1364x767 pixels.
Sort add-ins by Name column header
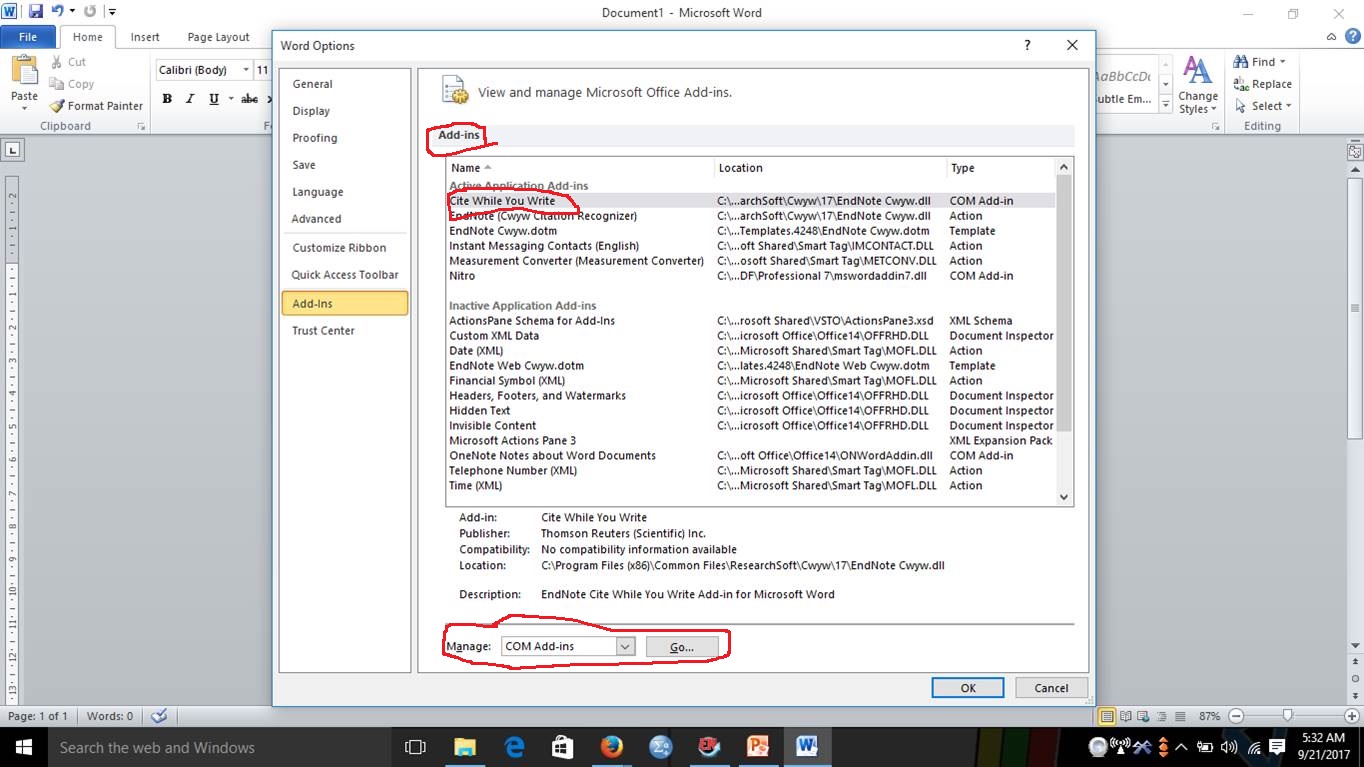pyautogui.click(x=580, y=168)
